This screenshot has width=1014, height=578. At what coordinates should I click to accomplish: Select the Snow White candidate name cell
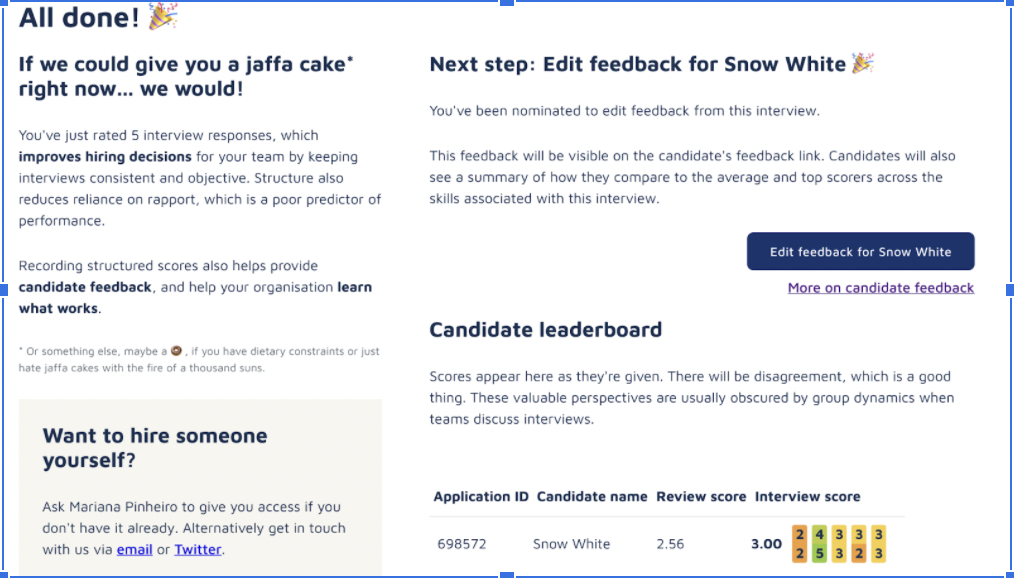pyautogui.click(x=571, y=544)
